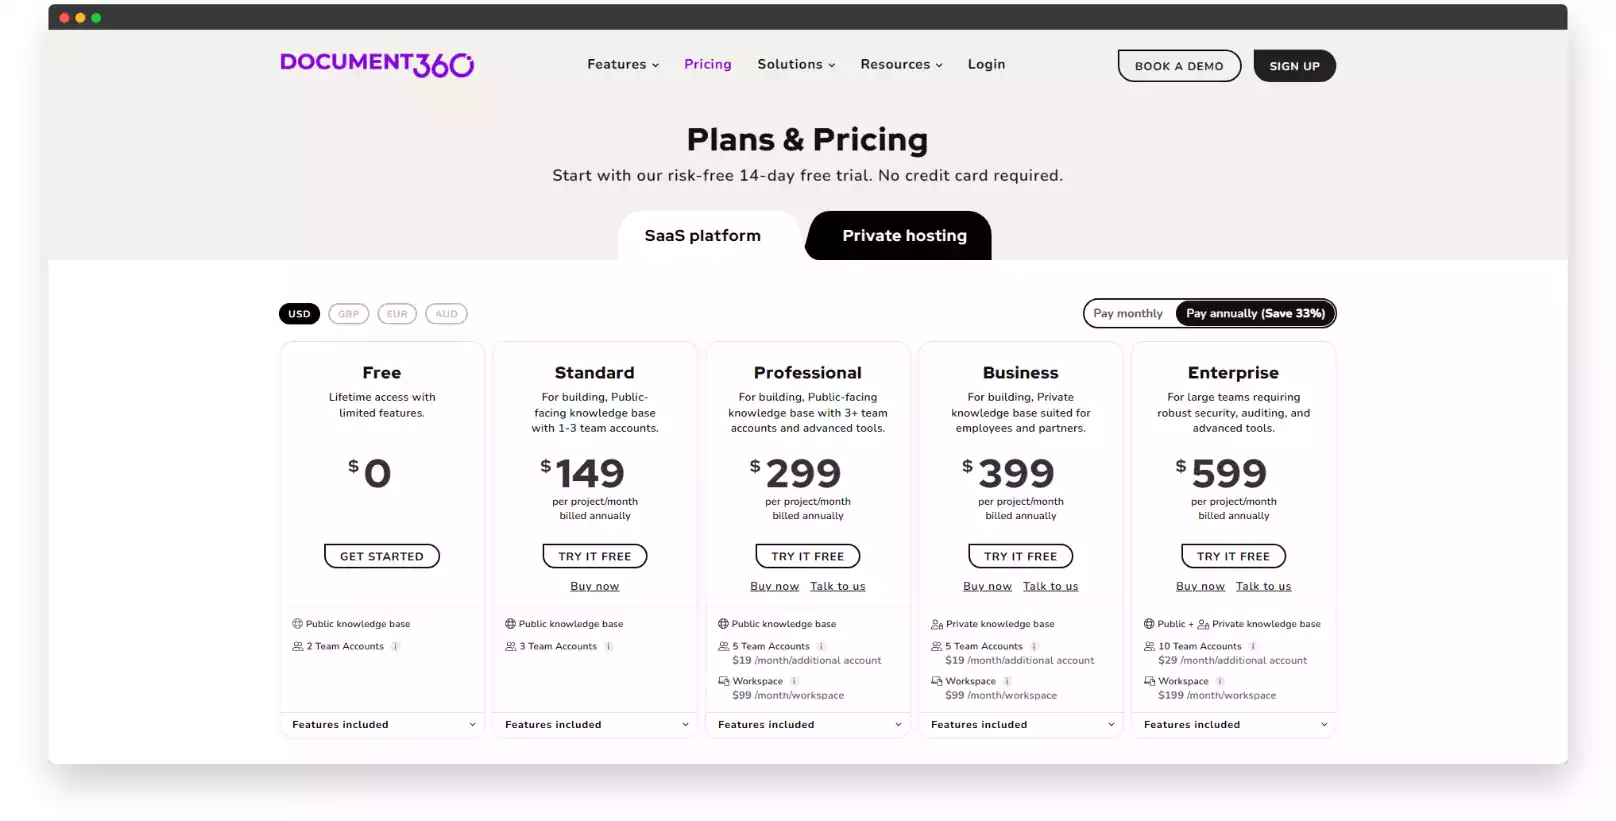This screenshot has height=821, width=1616.
Task: Click the SIGN UP button
Action: (x=1294, y=65)
